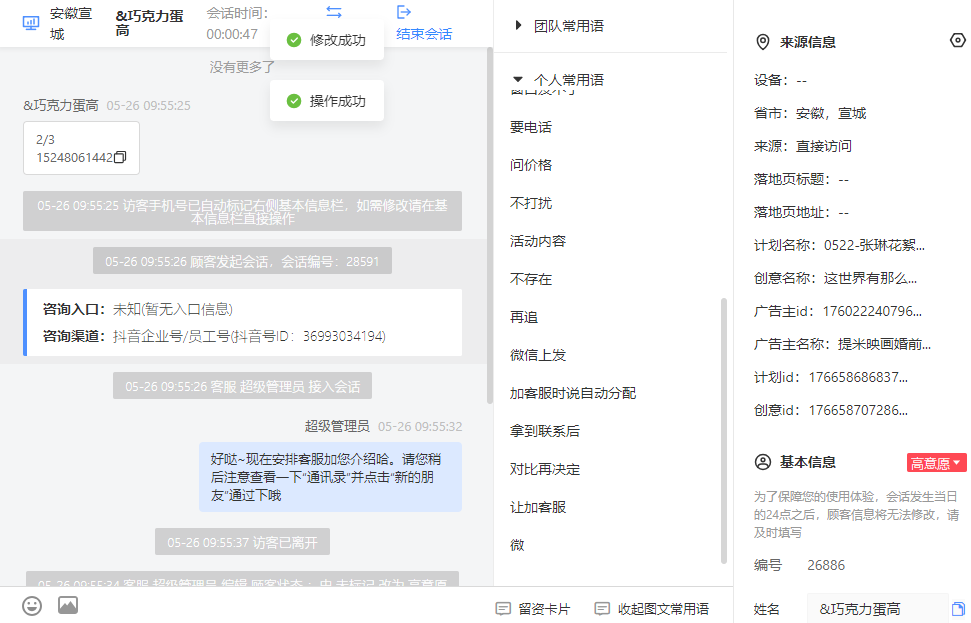Click 收起图文常用语 to collapse phrases
Screen dimensions: 971x623
tap(651, 609)
